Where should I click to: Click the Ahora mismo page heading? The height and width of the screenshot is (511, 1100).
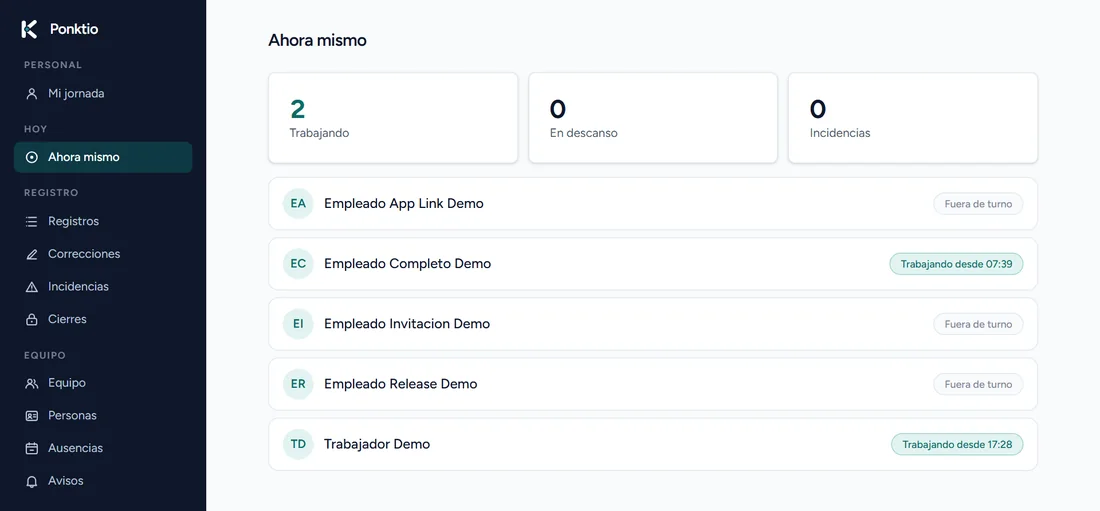tap(317, 41)
